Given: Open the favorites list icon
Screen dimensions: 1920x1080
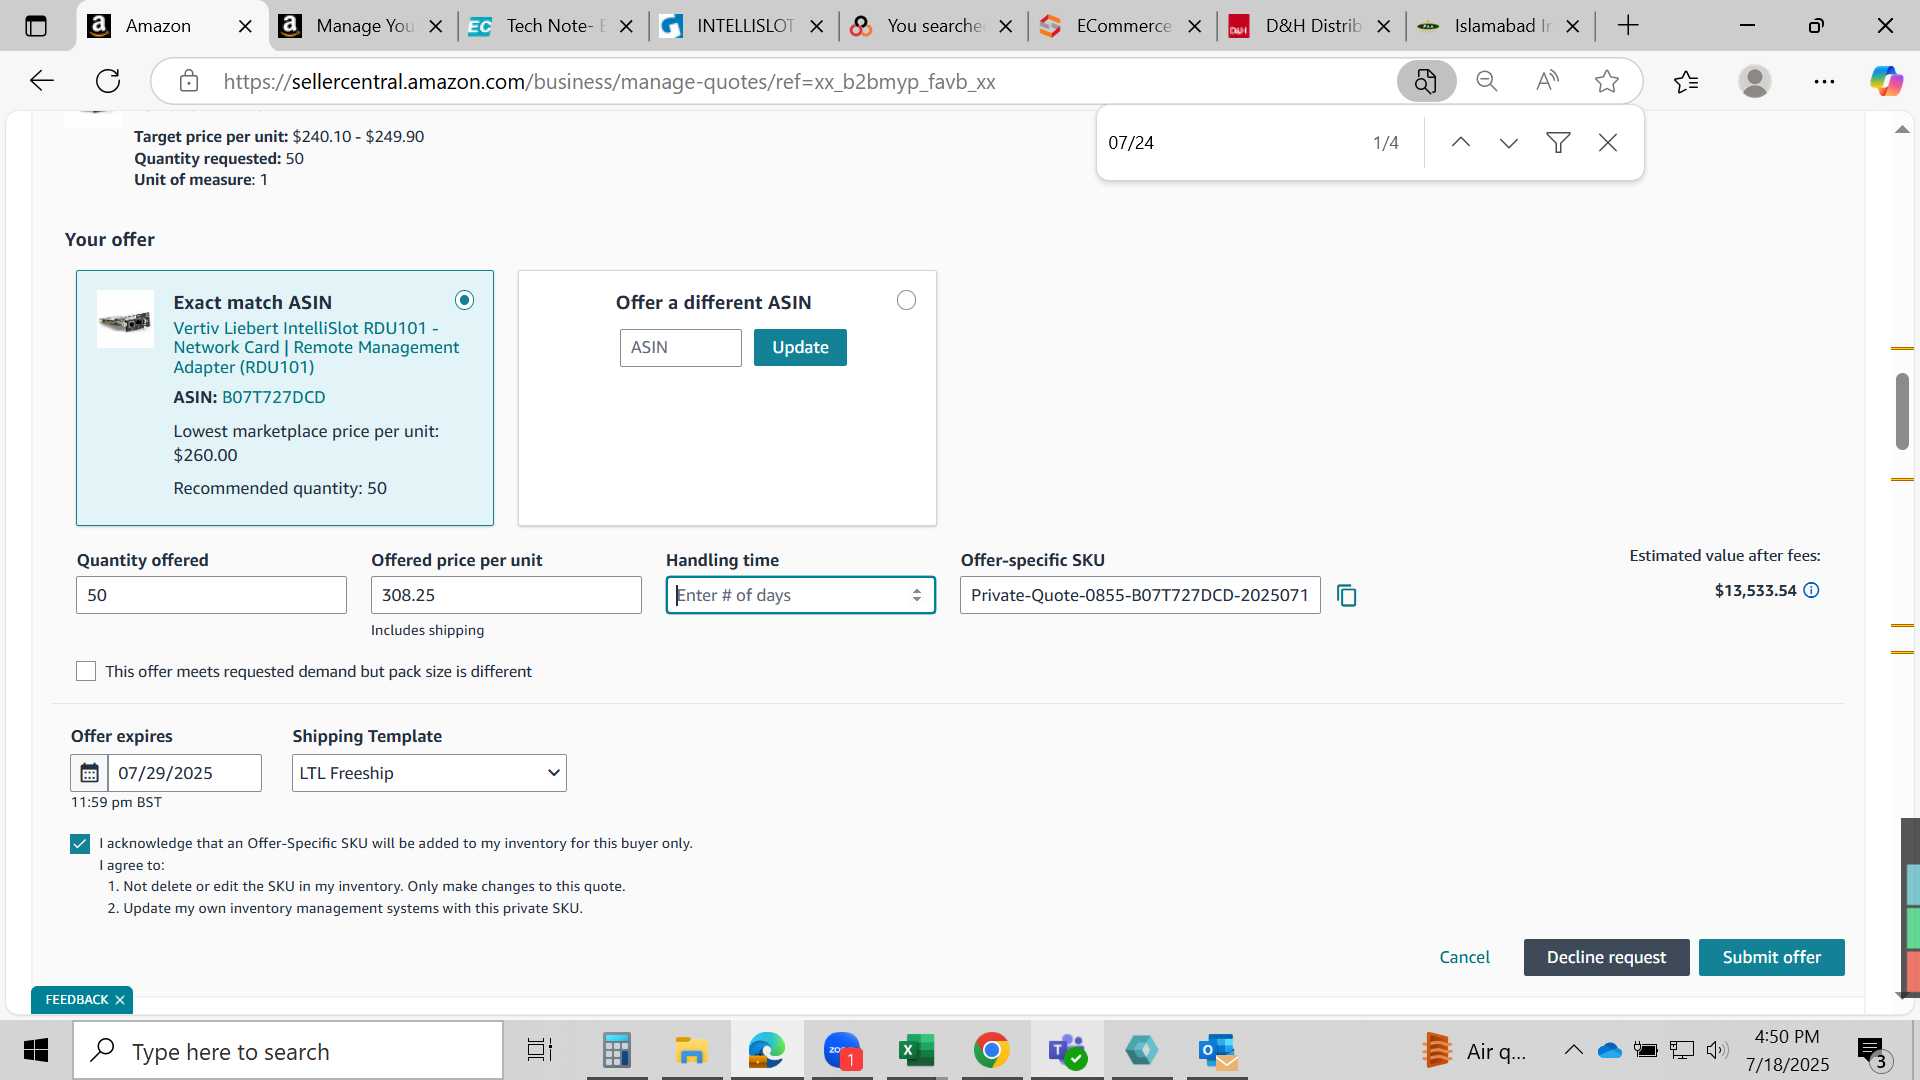Looking at the screenshot, I should click(x=1686, y=81).
